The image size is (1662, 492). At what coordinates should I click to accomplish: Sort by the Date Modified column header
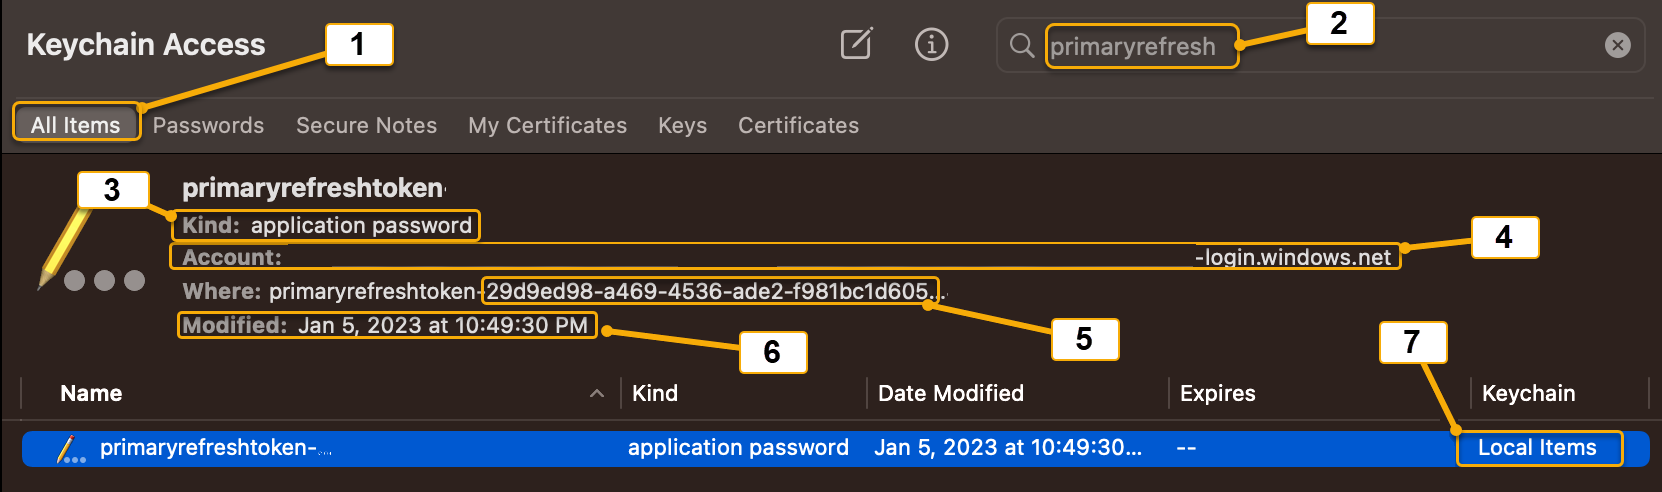(950, 393)
